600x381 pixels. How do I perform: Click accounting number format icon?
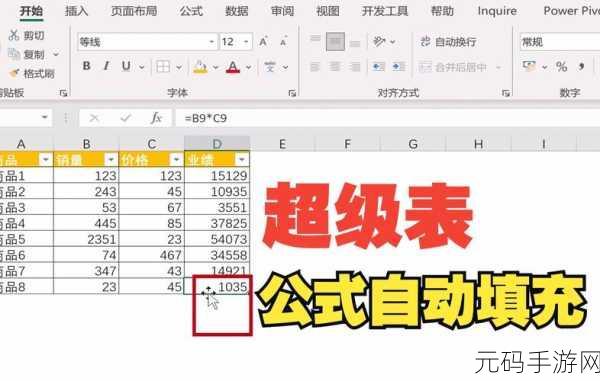530,66
